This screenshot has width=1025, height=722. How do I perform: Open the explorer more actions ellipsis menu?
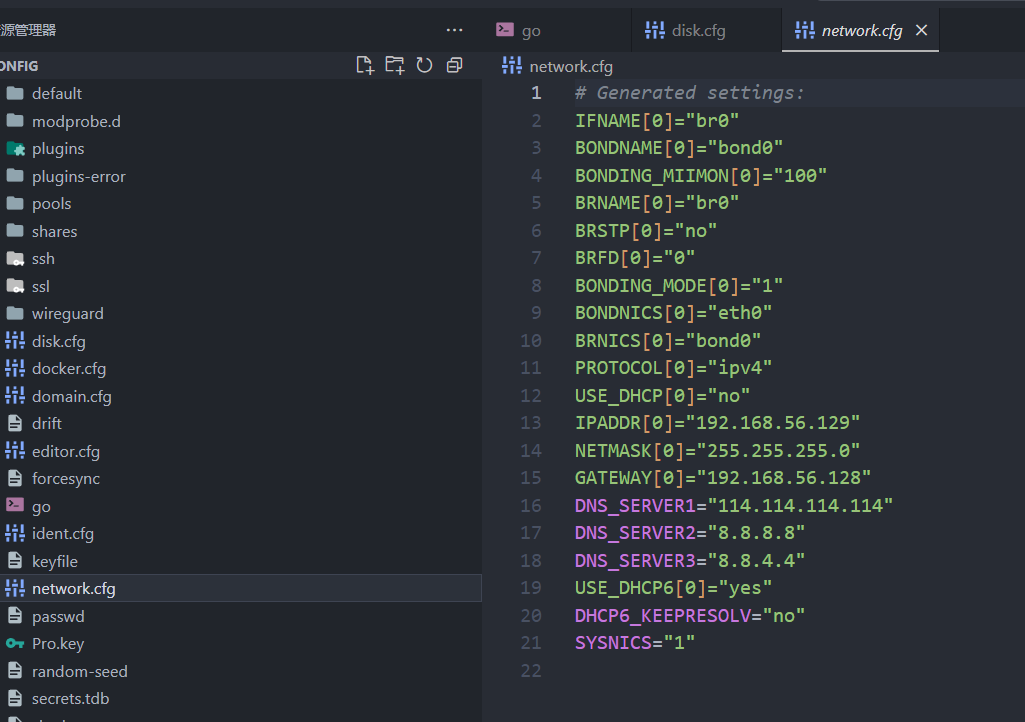coord(454,30)
